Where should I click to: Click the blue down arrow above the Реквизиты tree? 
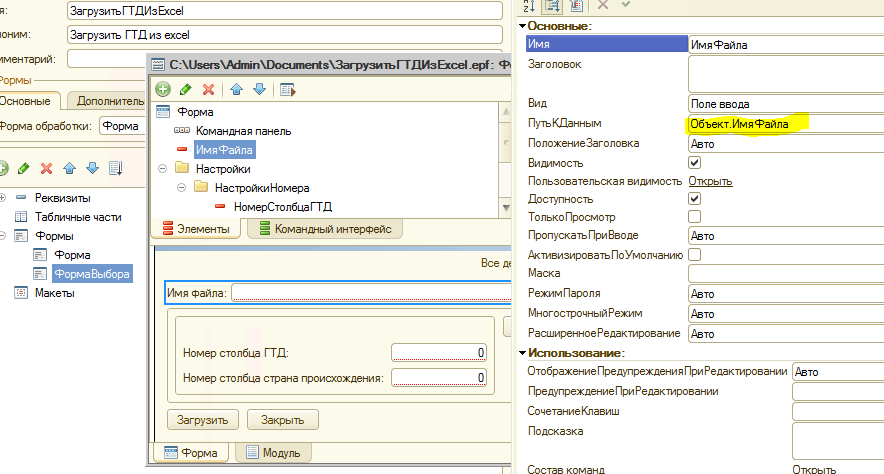click(92, 168)
